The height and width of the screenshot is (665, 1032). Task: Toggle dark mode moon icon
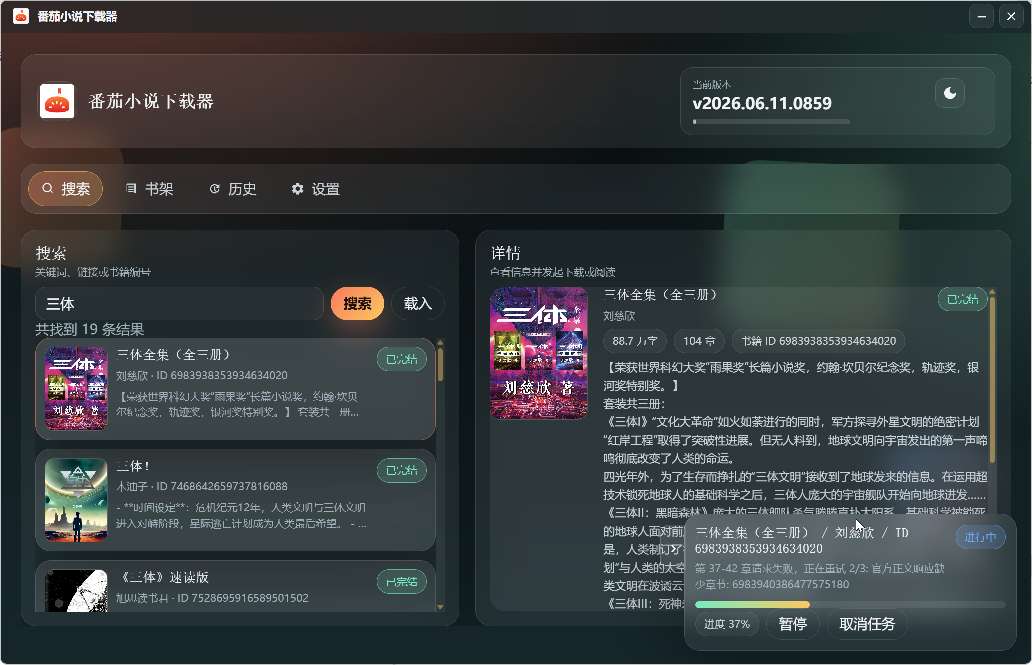click(950, 93)
